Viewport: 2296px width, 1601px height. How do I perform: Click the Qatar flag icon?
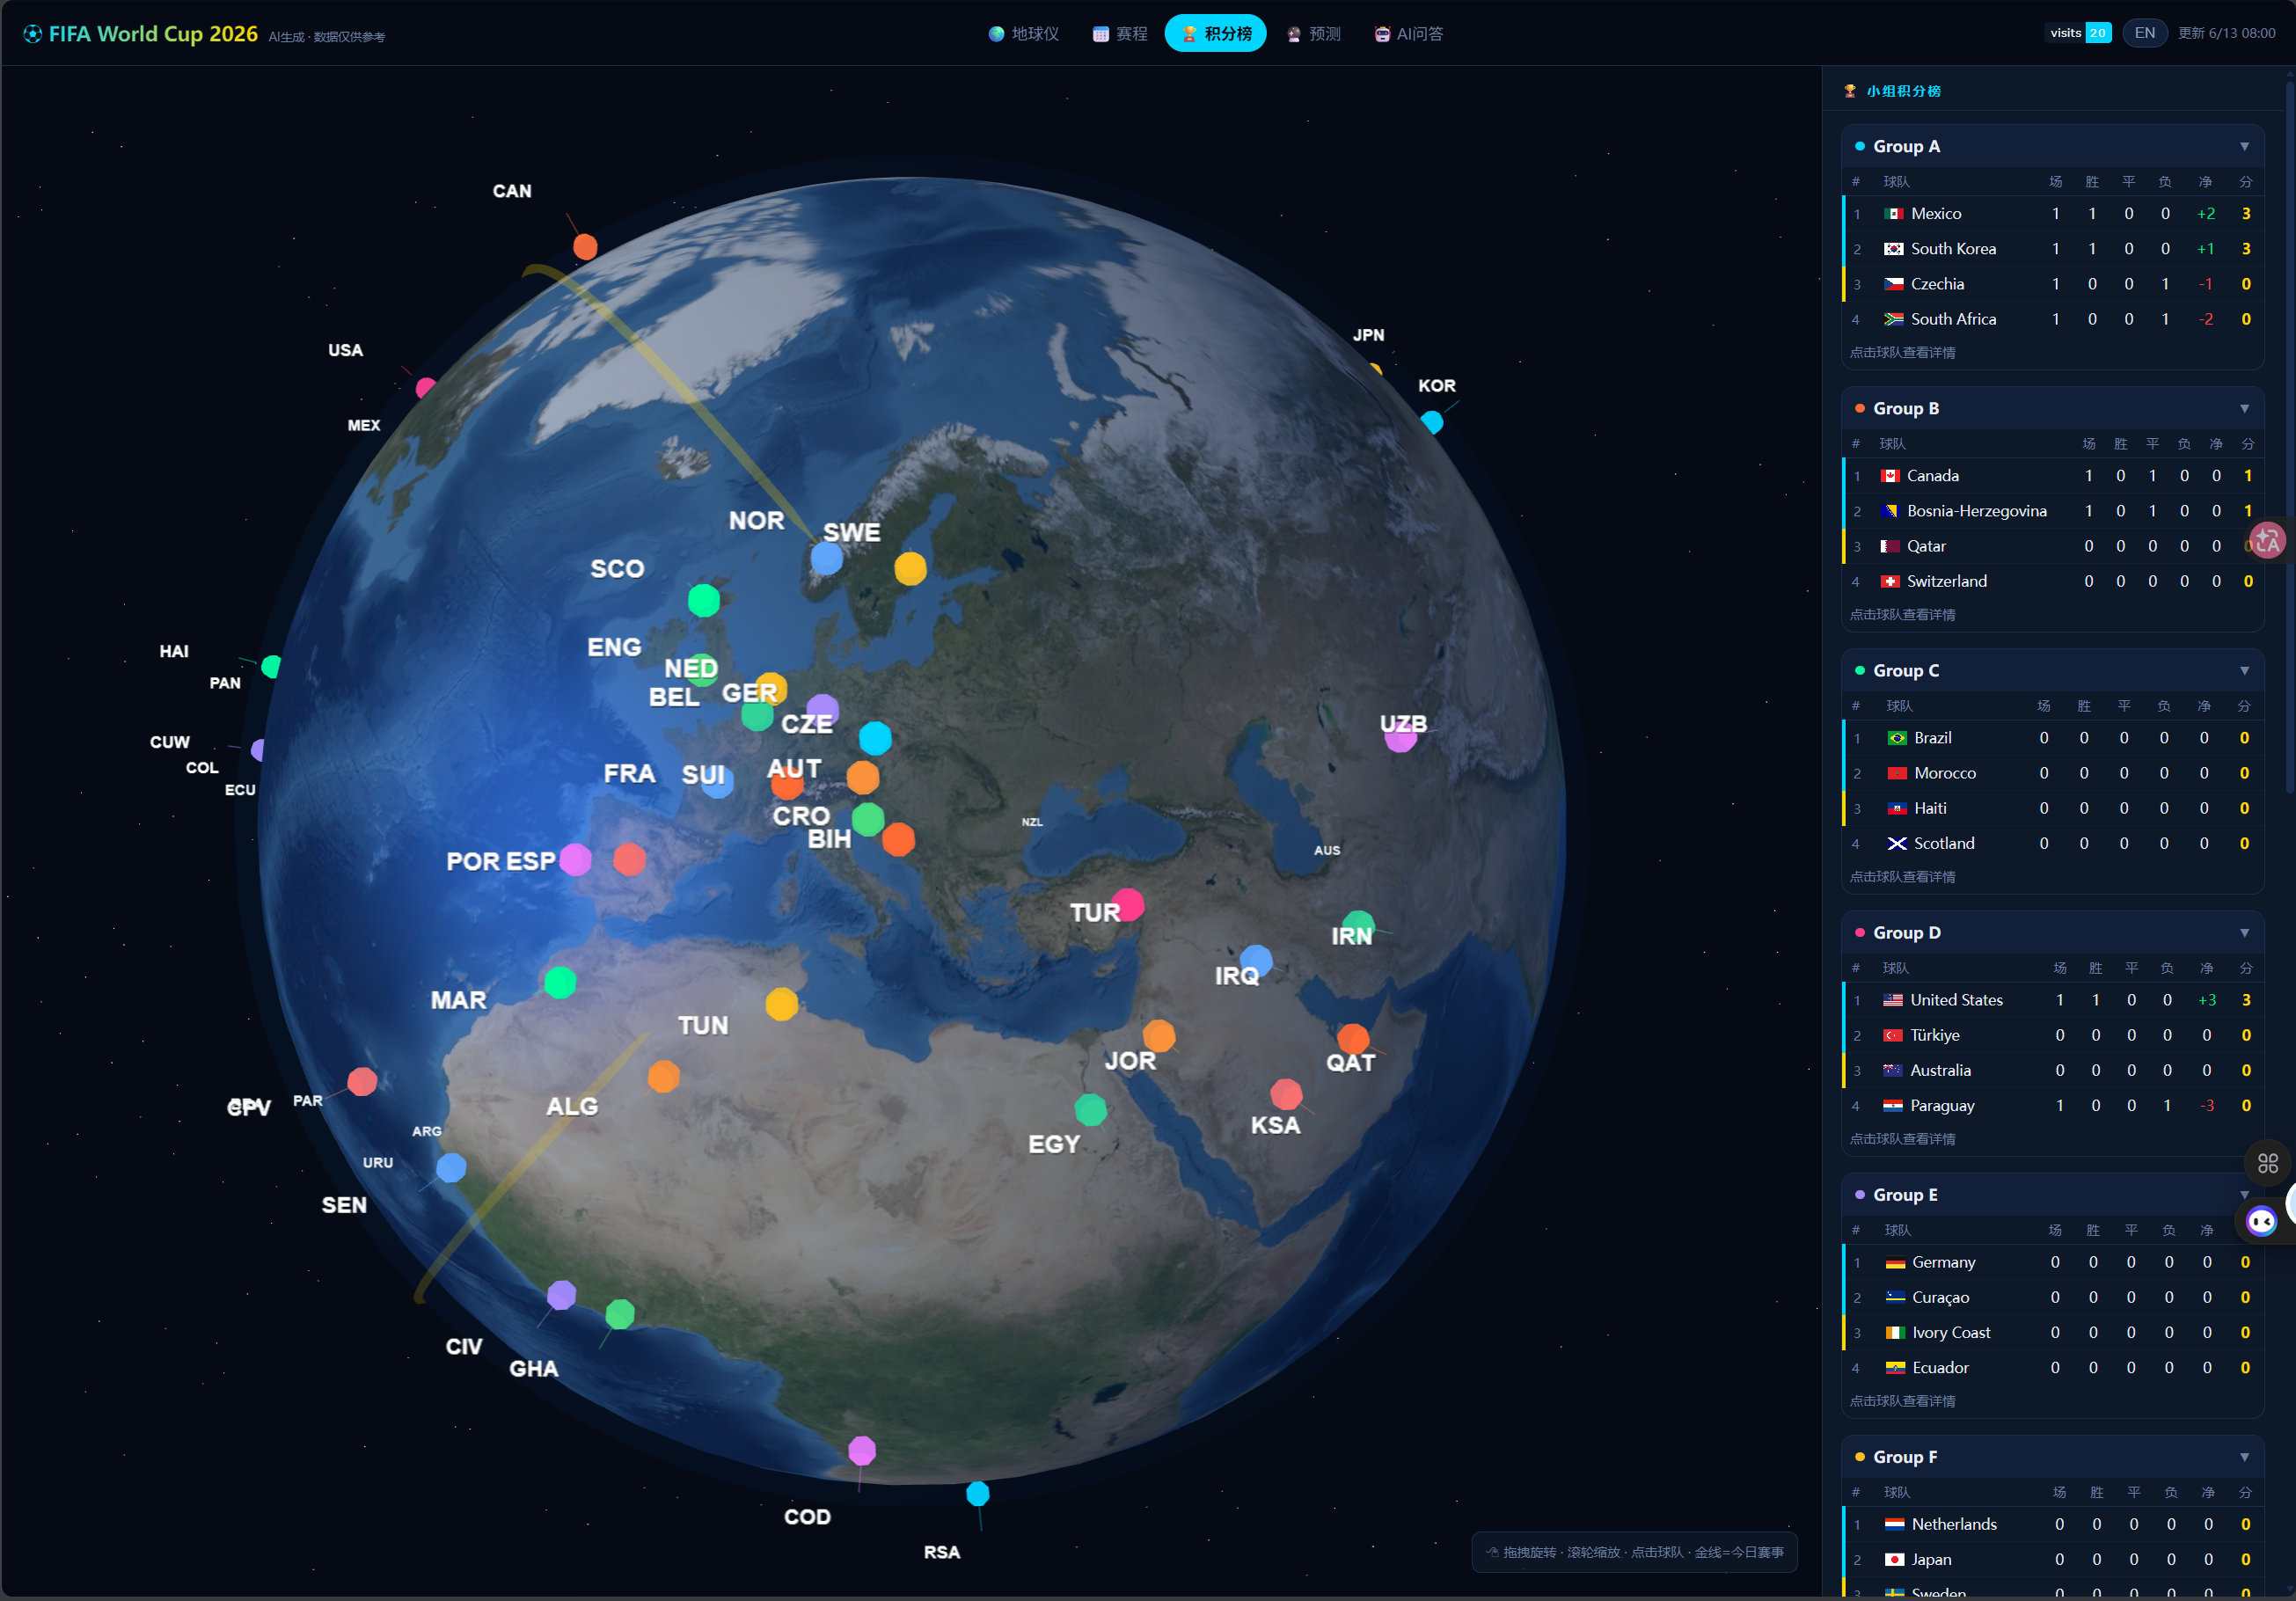click(x=1889, y=546)
